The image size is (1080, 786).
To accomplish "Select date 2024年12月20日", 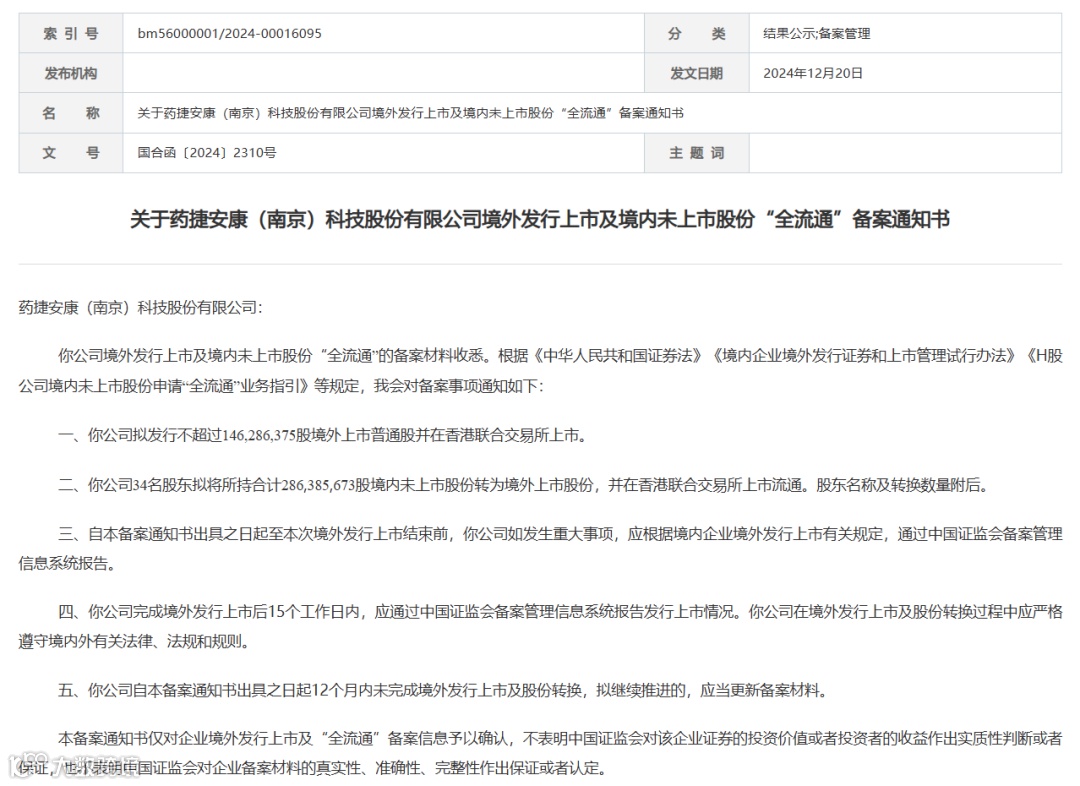I will (x=813, y=73).
